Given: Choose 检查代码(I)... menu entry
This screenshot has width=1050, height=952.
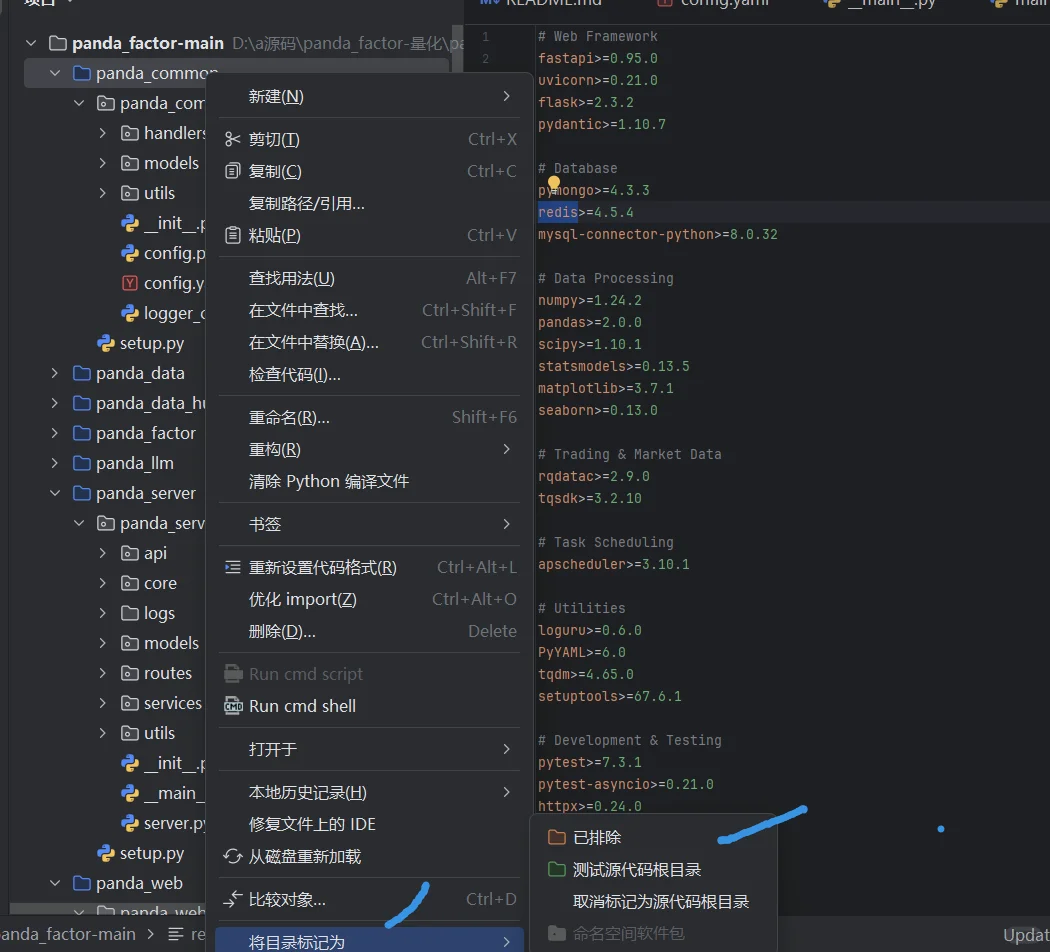Looking at the screenshot, I should (x=369, y=375).
